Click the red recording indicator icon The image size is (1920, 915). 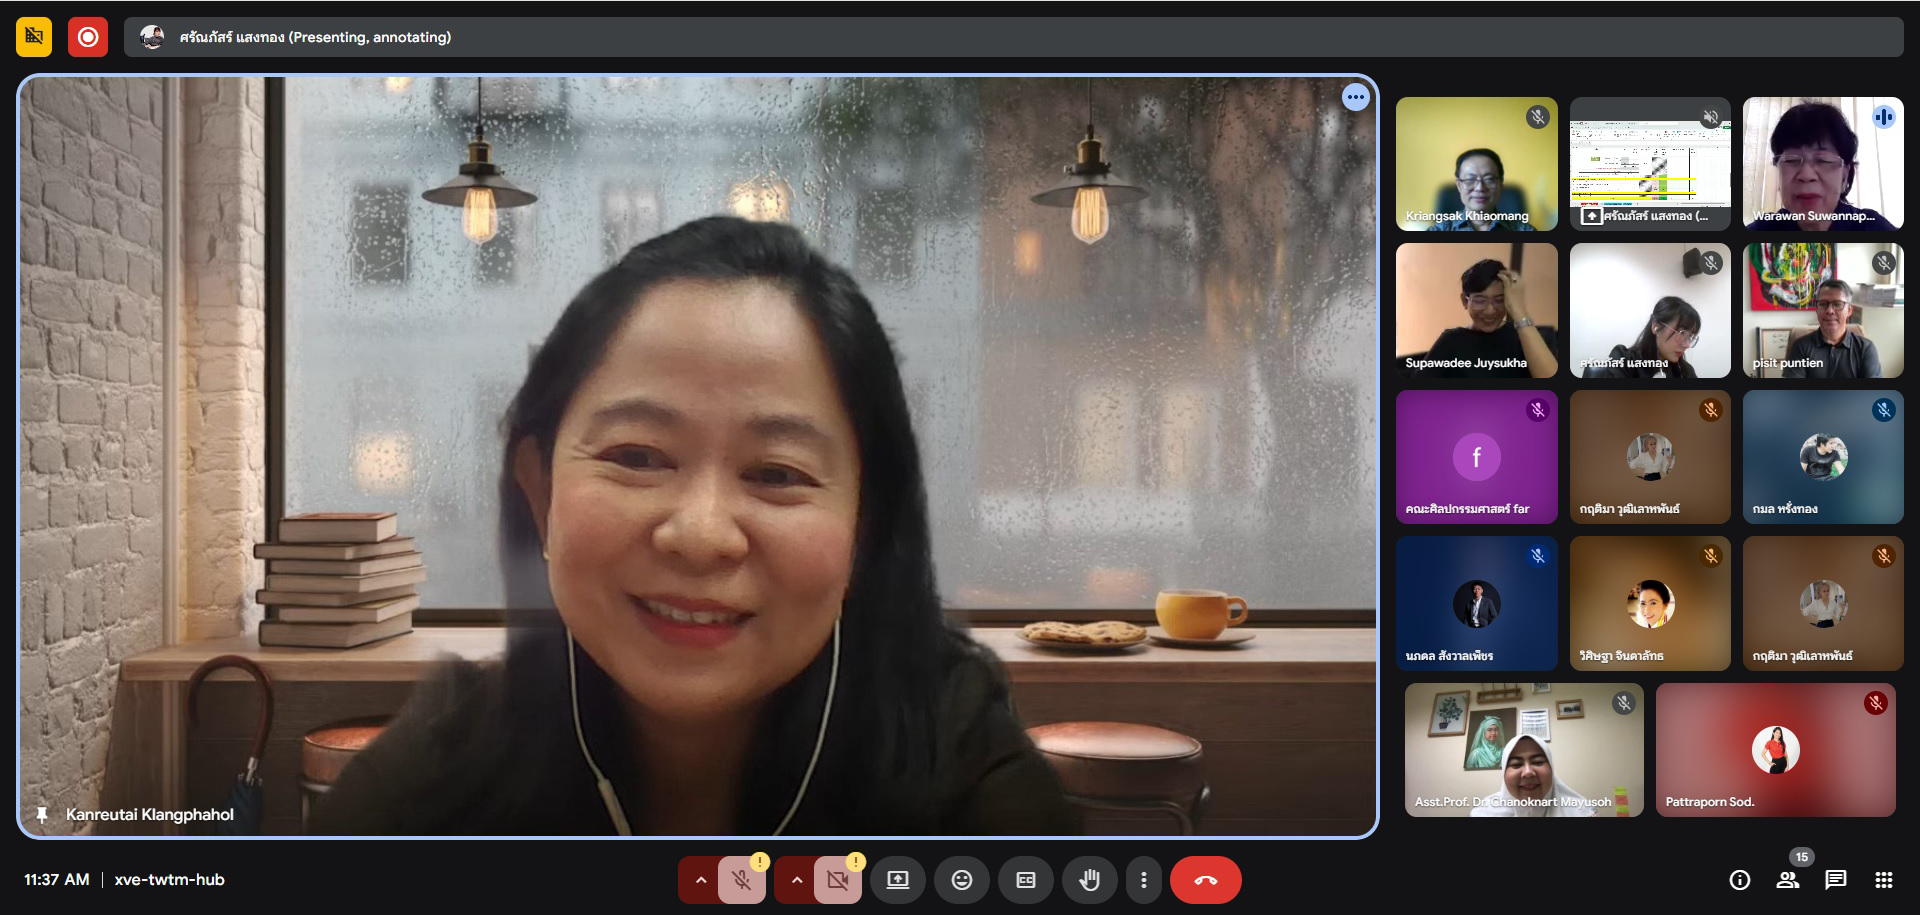point(88,37)
